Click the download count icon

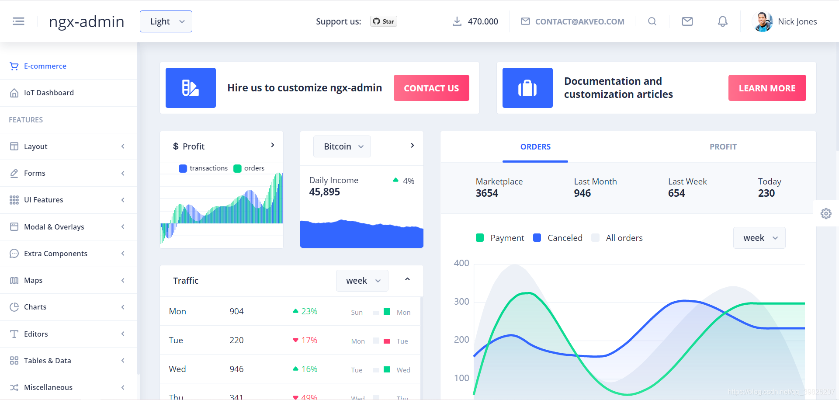click(457, 21)
